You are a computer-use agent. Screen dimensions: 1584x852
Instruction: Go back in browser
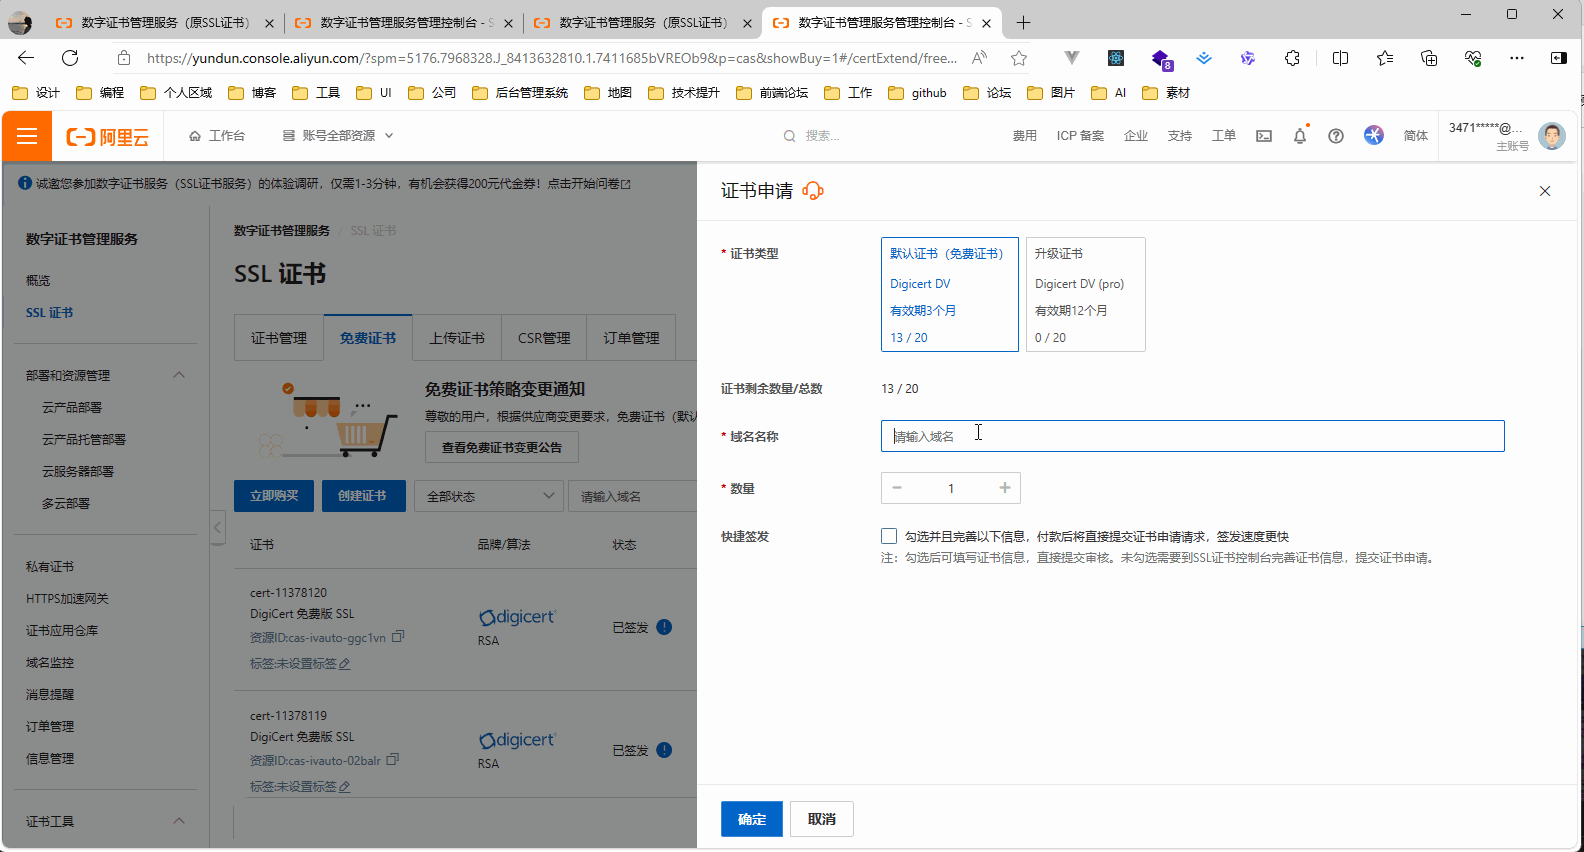click(x=26, y=58)
